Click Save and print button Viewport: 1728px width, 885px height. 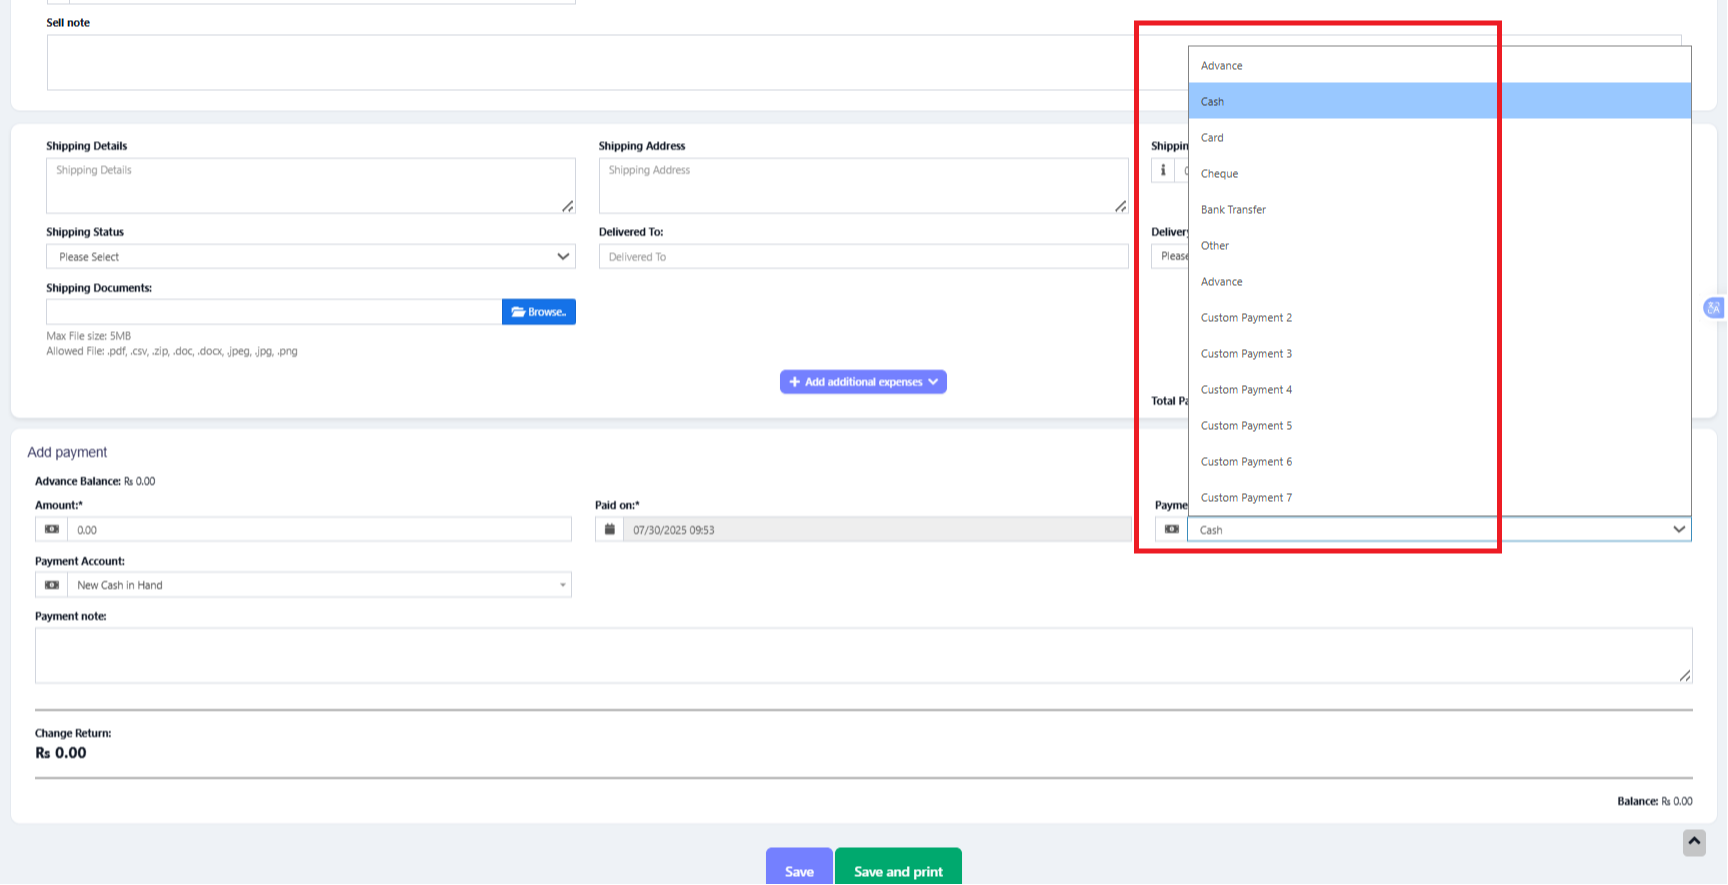pyautogui.click(x=898, y=870)
